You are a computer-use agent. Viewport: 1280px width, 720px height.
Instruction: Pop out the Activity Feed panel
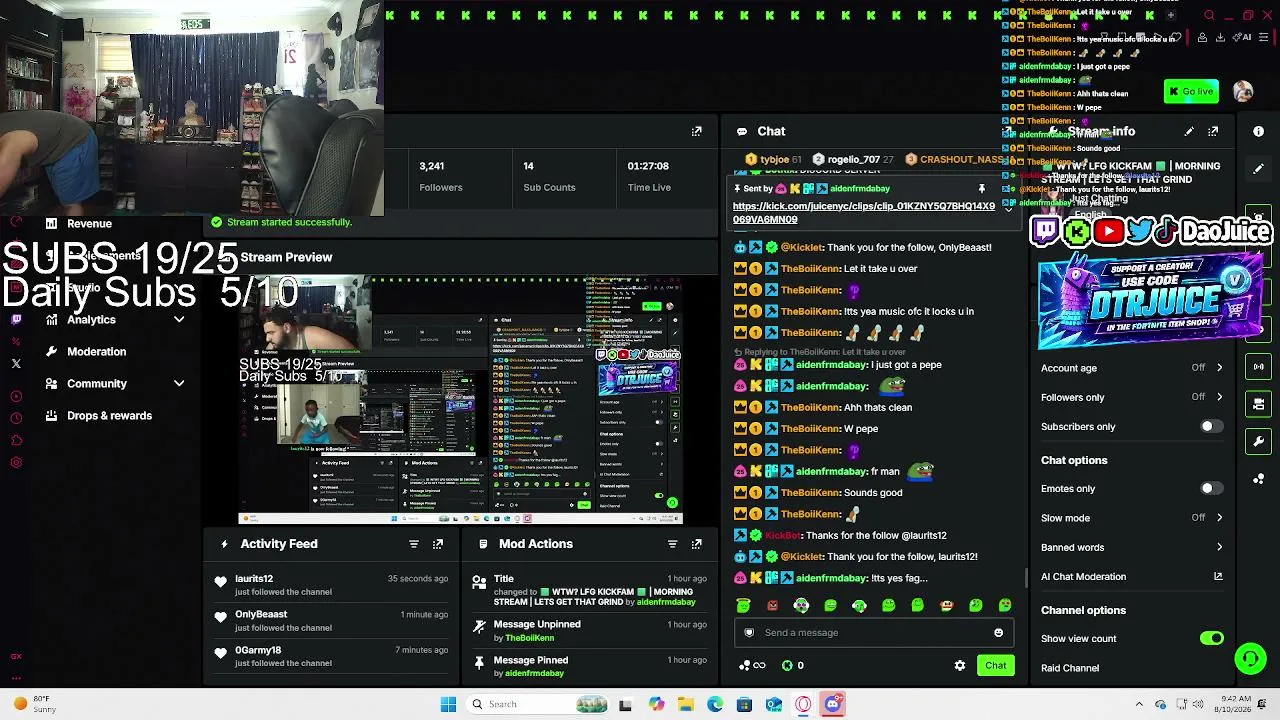(x=438, y=544)
